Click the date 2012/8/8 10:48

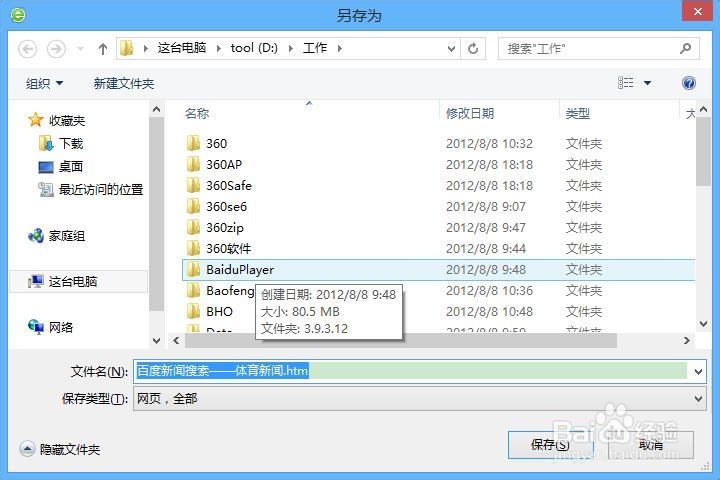[489, 311]
